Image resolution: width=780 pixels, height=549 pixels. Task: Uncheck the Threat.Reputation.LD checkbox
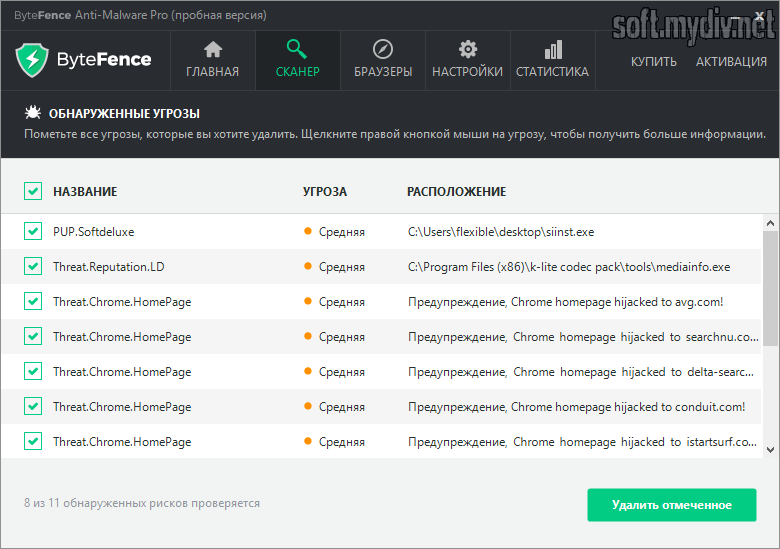pos(33,267)
